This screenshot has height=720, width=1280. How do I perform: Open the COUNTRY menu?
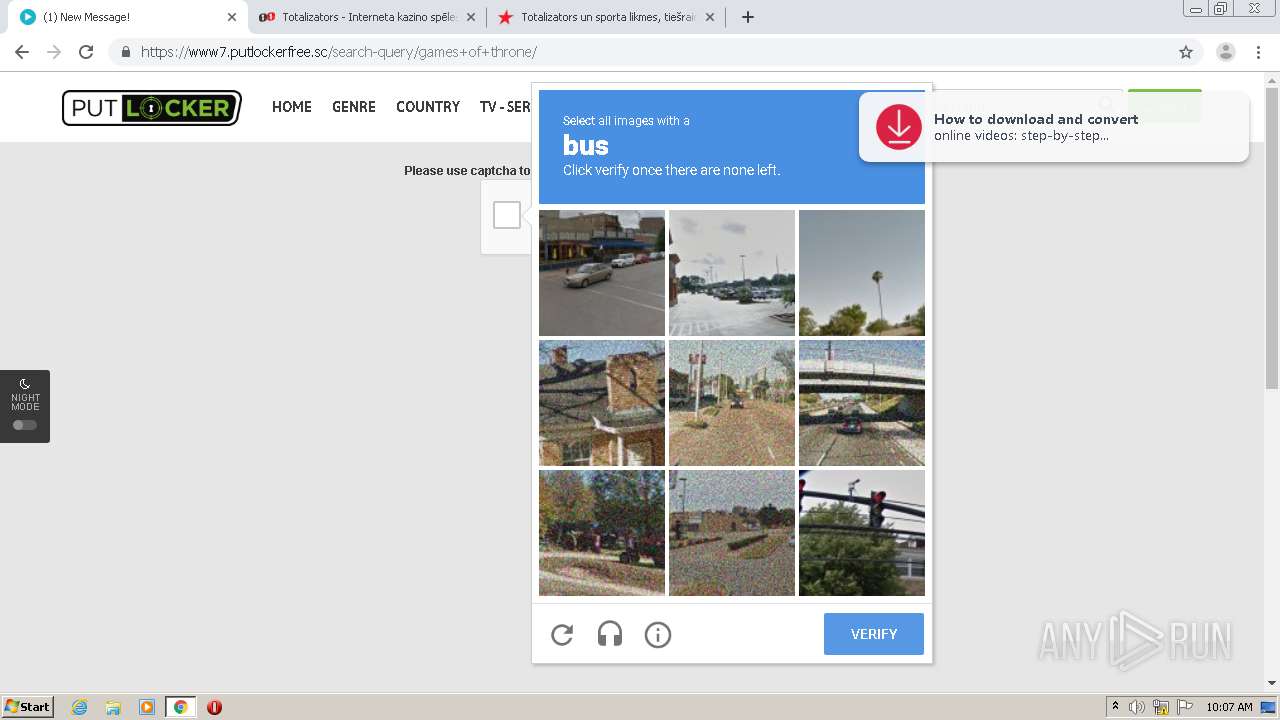coord(428,107)
